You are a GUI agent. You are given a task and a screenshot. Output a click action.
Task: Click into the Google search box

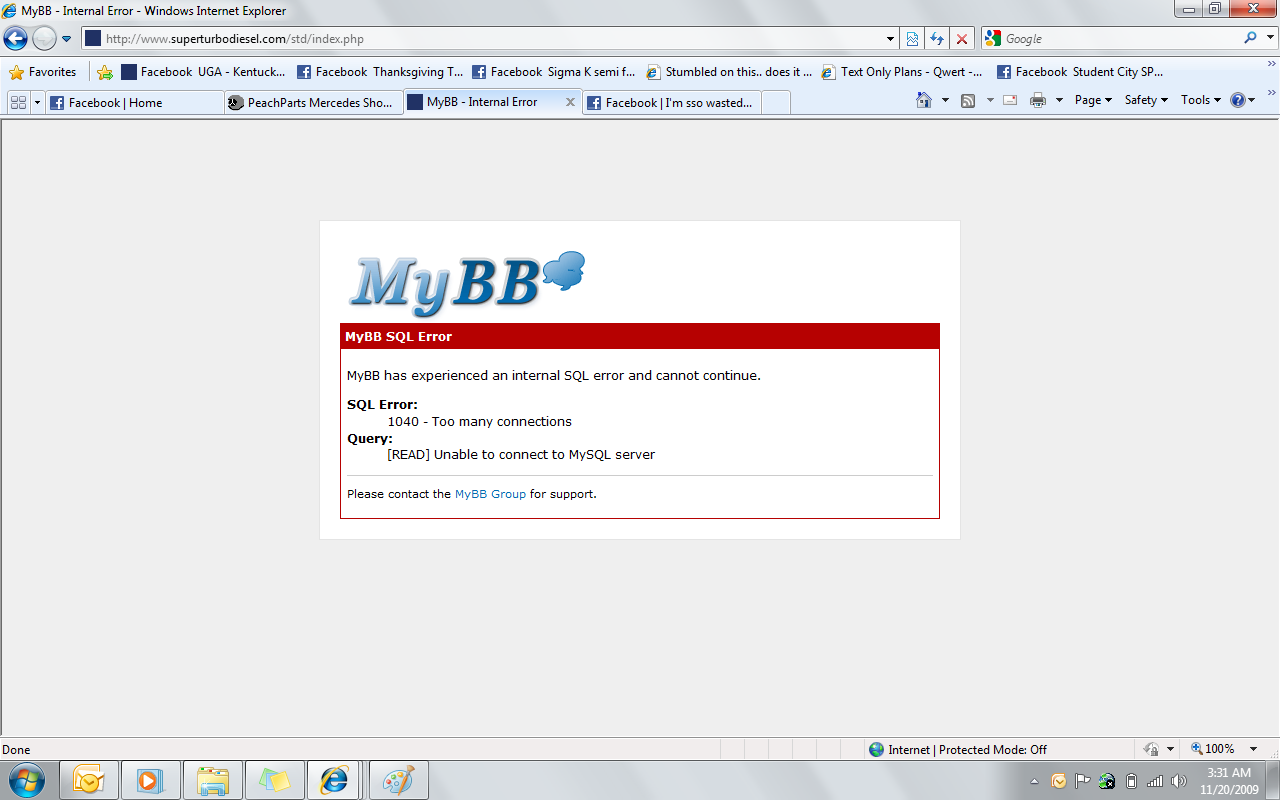click(x=1120, y=39)
